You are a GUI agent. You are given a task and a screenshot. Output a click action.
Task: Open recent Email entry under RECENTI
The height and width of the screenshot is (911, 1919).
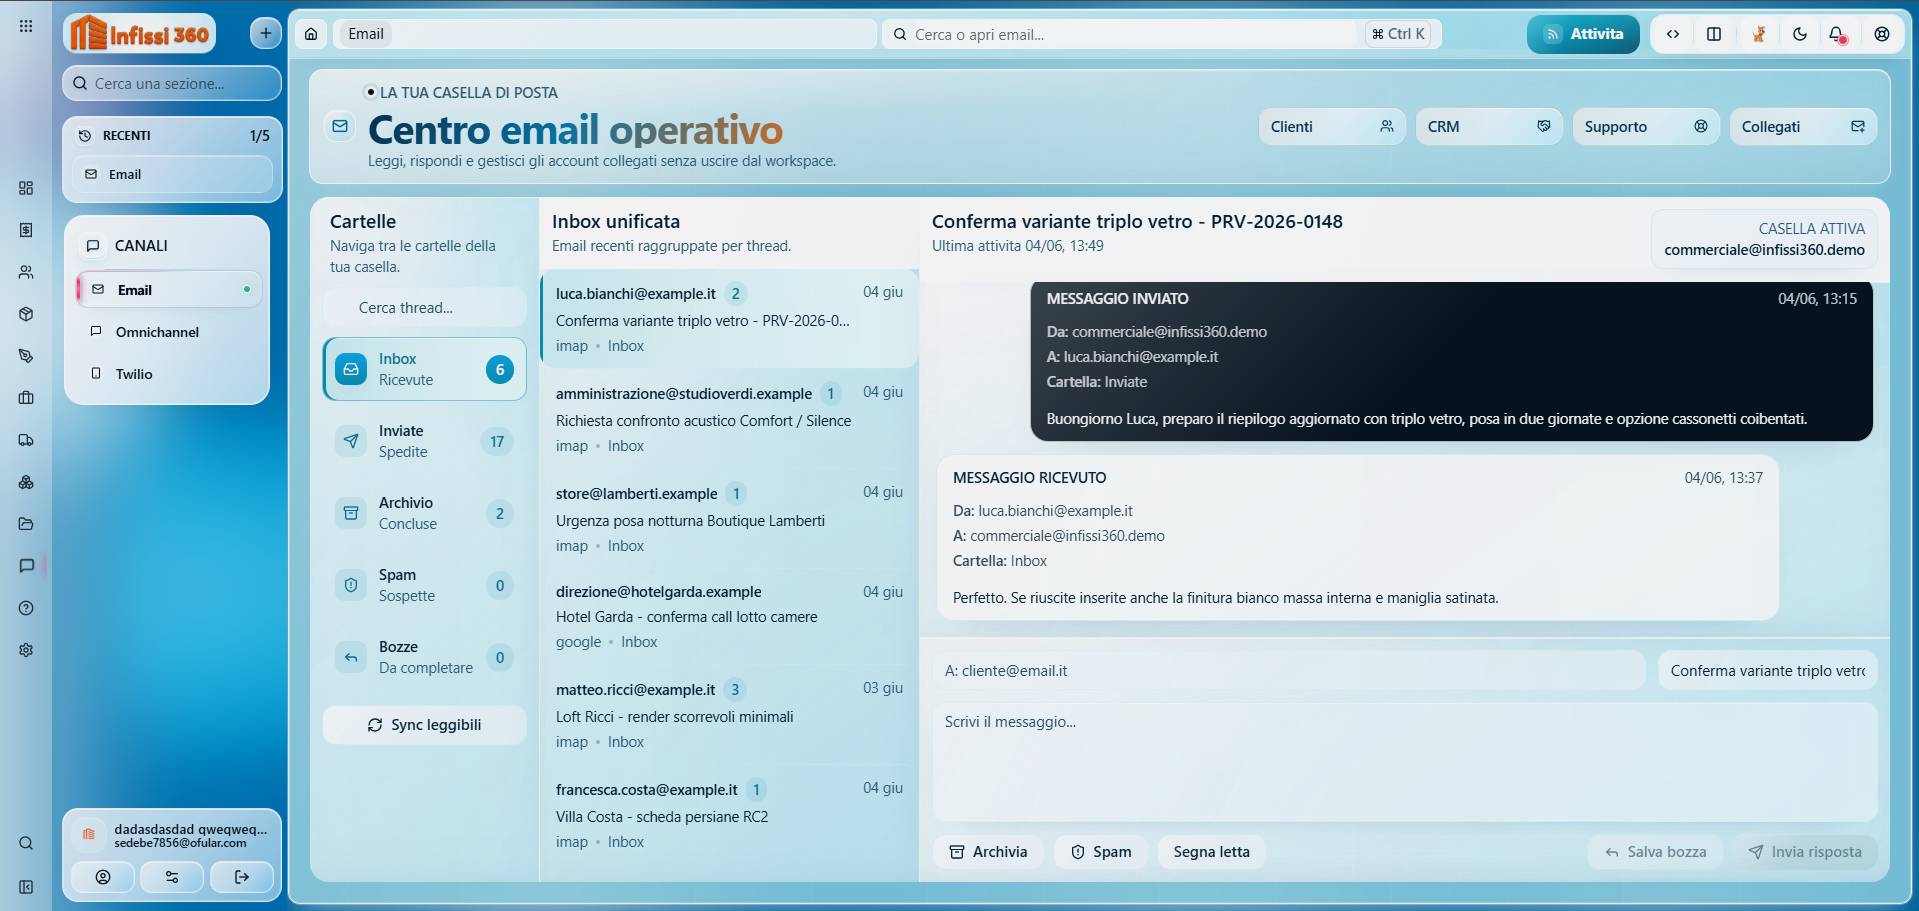click(x=172, y=174)
